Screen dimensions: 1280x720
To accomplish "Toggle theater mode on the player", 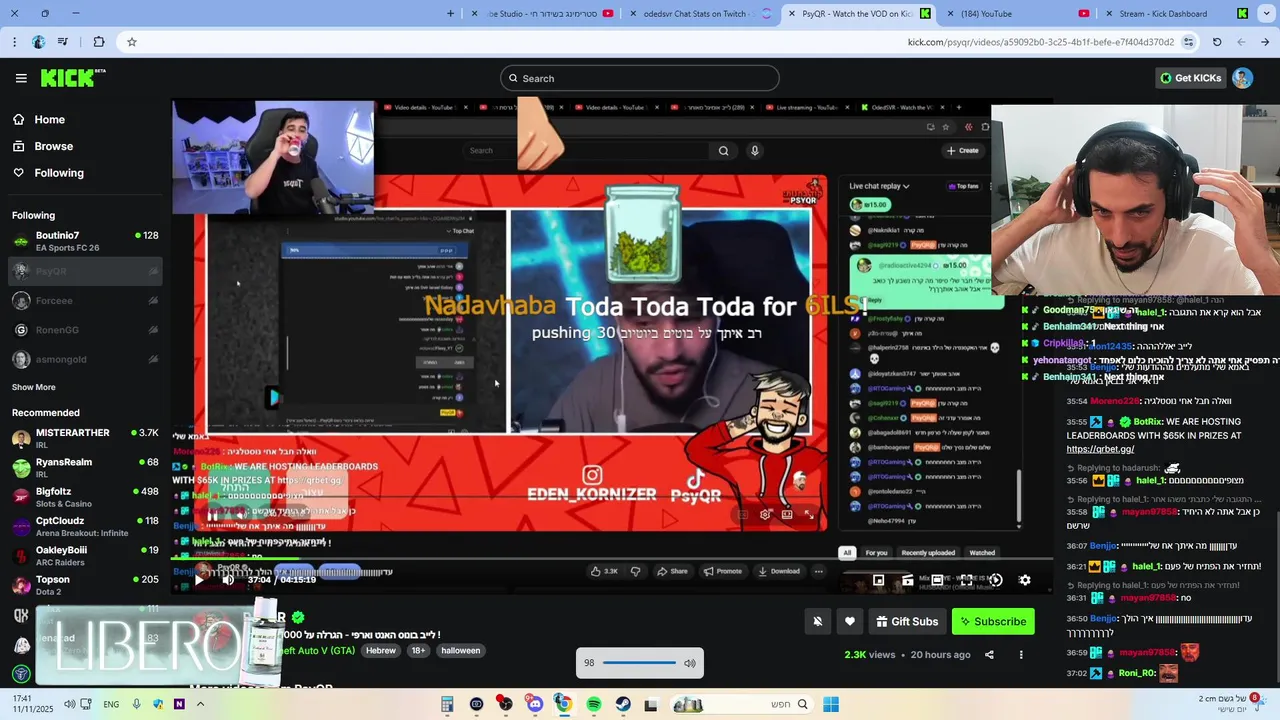I will (x=937, y=579).
